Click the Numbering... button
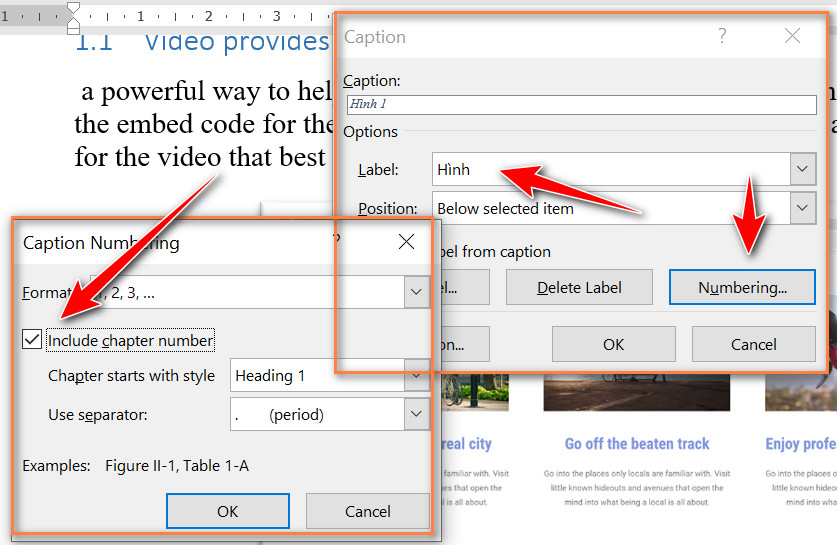The width and height of the screenshot is (837, 545). (742, 288)
